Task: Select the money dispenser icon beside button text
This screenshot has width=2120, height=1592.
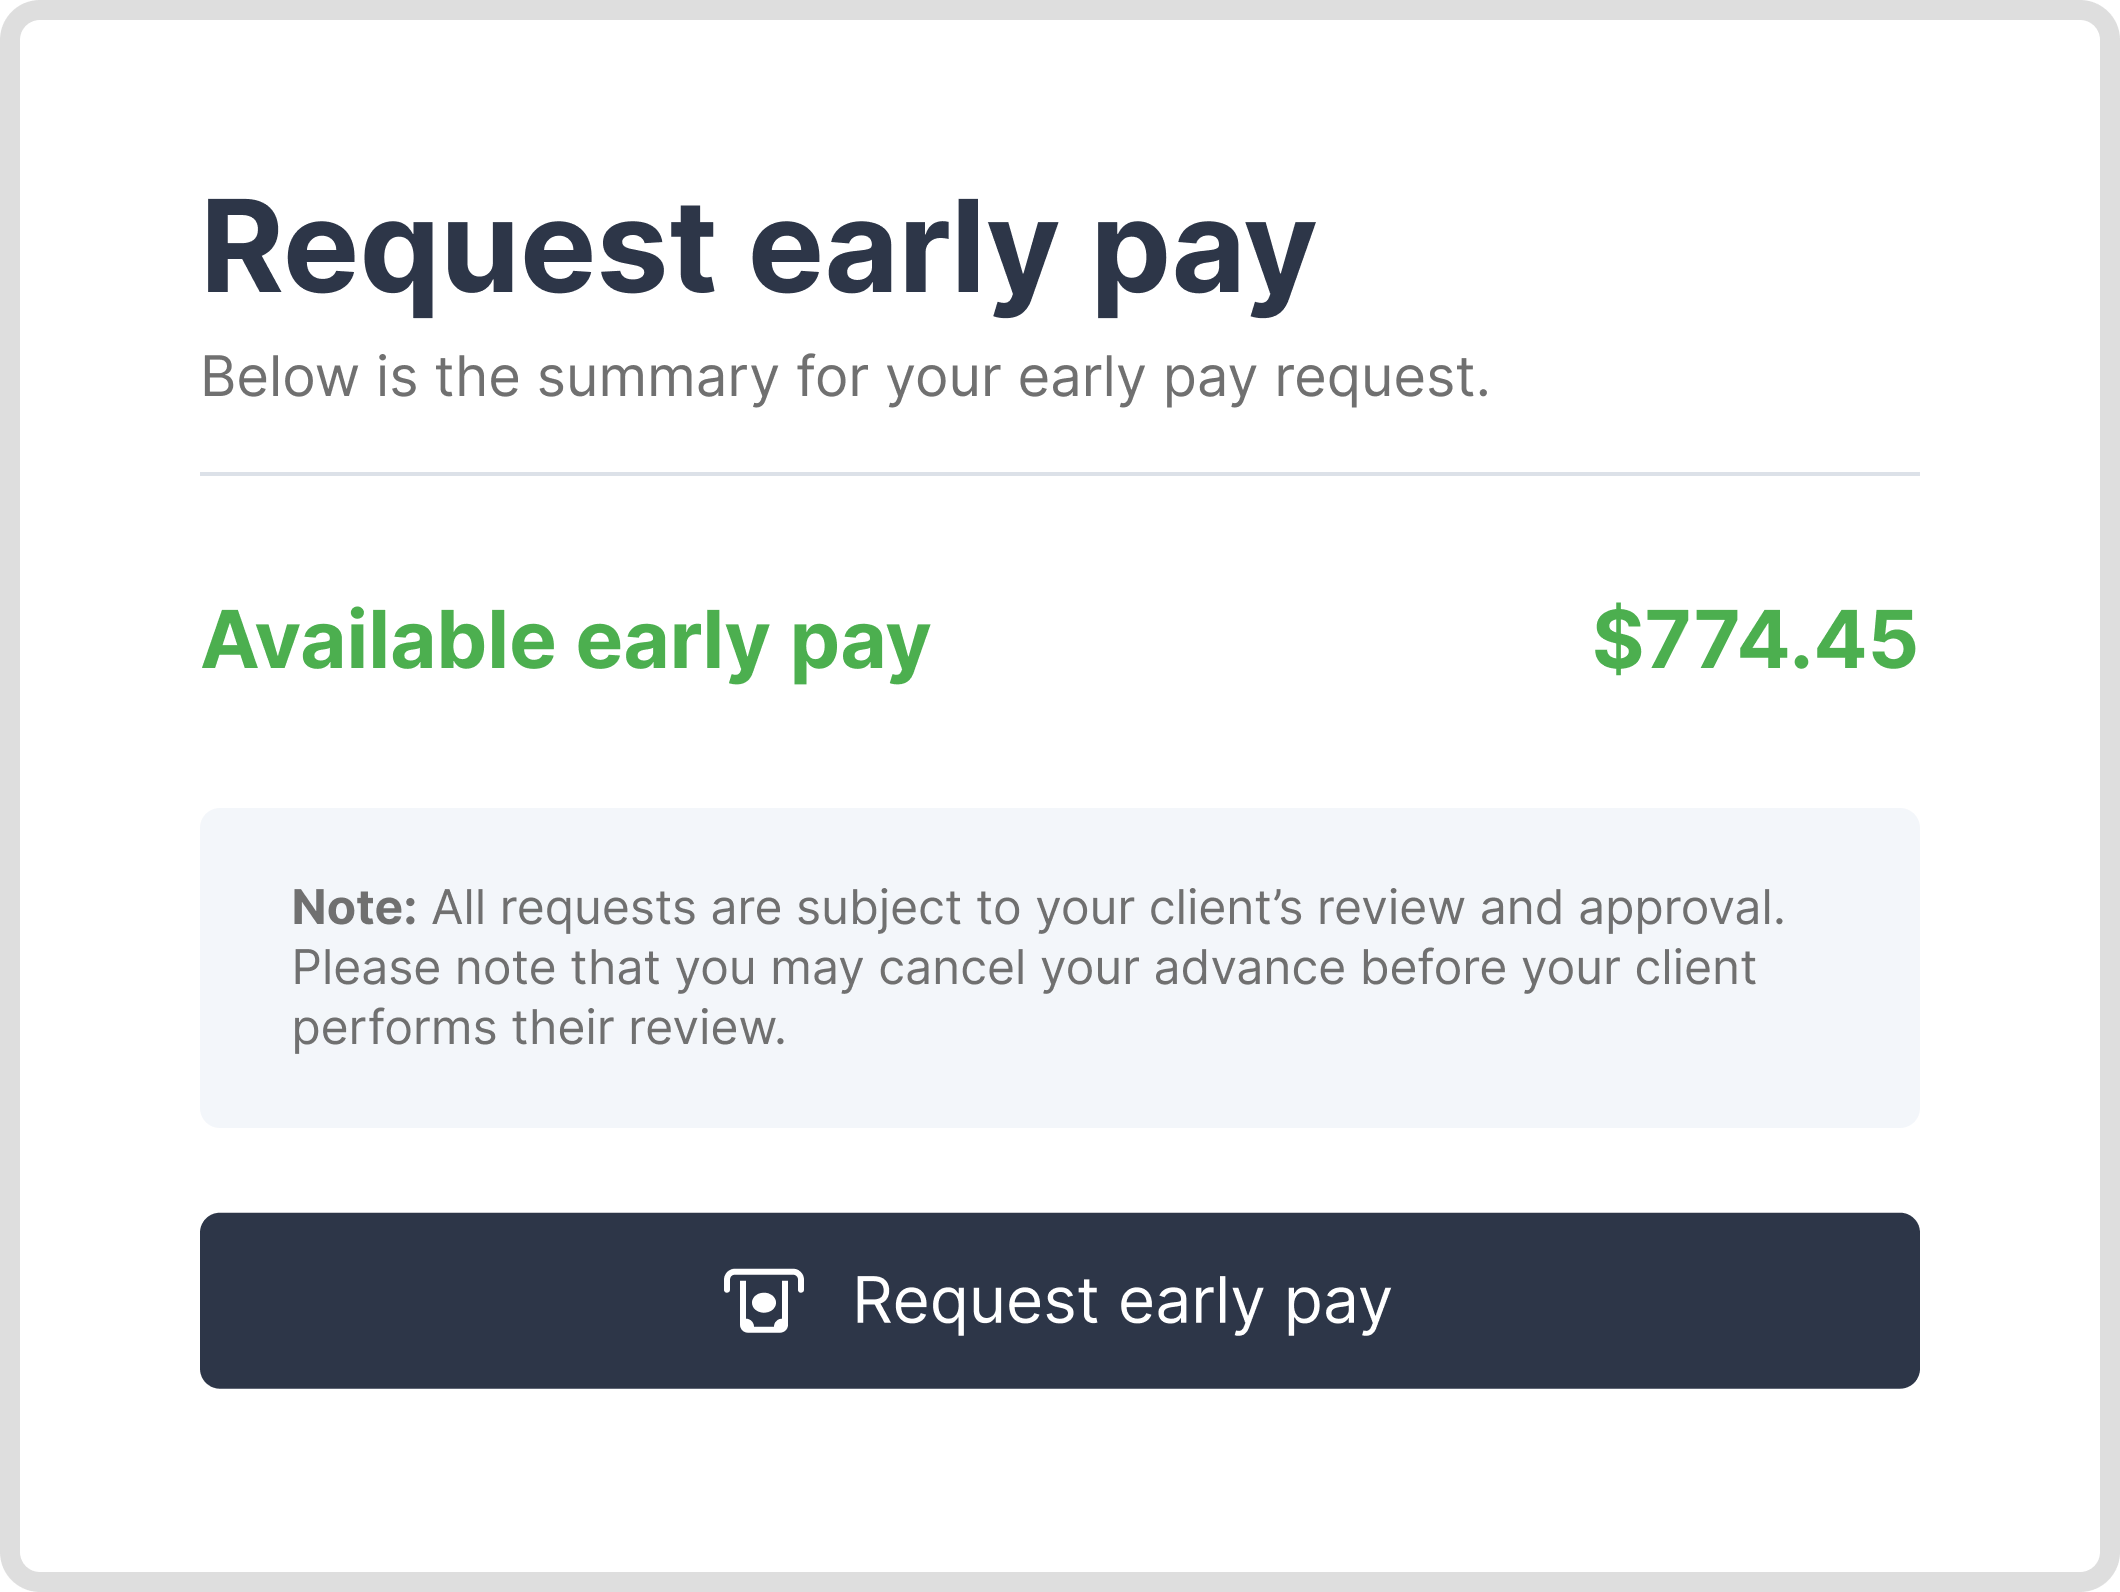Action: click(x=764, y=1300)
